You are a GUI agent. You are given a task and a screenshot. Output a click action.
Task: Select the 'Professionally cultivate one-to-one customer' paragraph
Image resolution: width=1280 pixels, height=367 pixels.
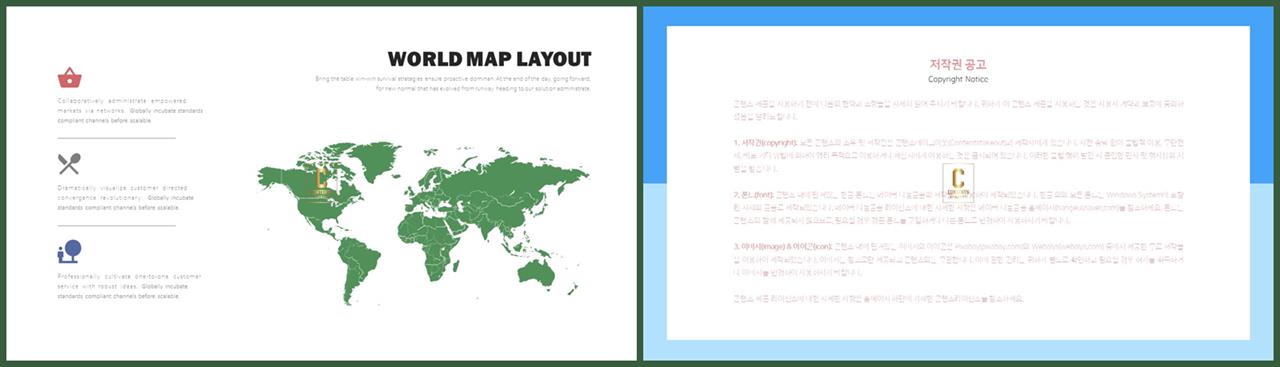pyautogui.click(x=129, y=286)
